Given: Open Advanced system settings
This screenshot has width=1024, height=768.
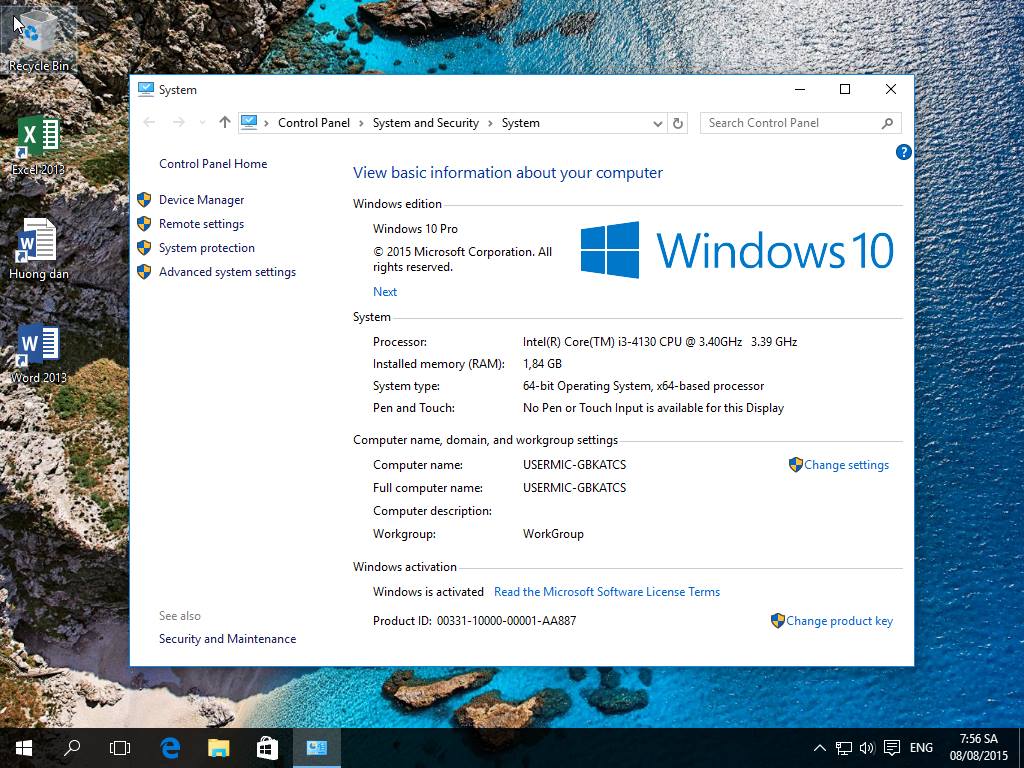Looking at the screenshot, I should click(227, 272).
